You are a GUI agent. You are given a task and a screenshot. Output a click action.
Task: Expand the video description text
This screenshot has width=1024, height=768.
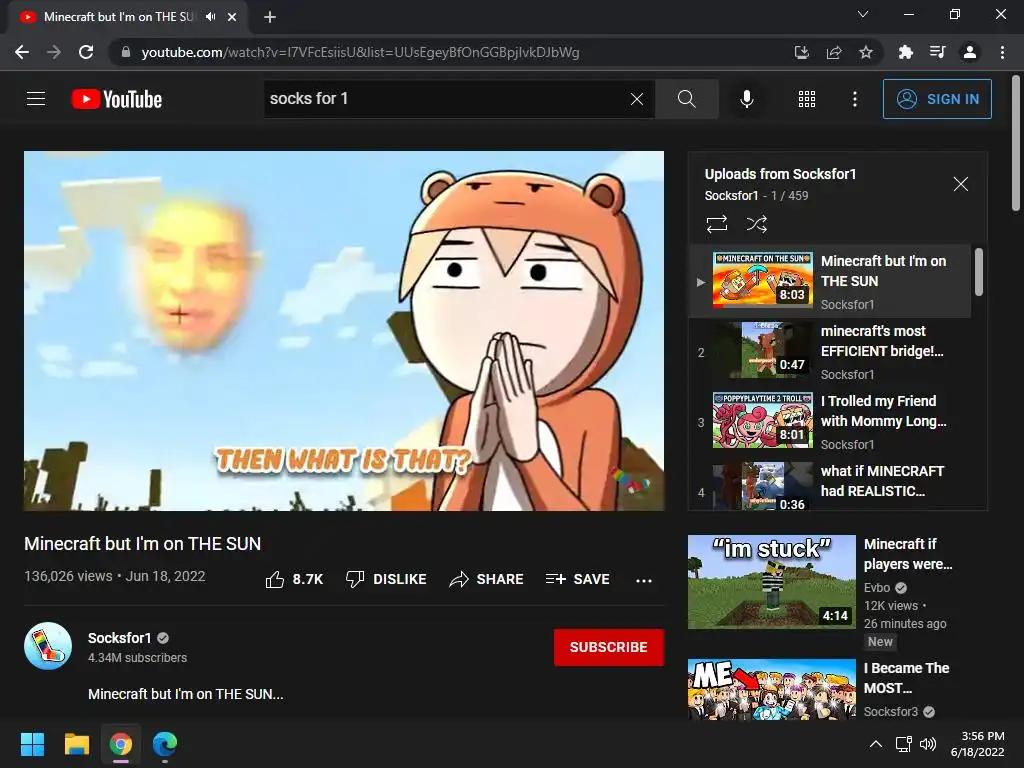[186, 694]
